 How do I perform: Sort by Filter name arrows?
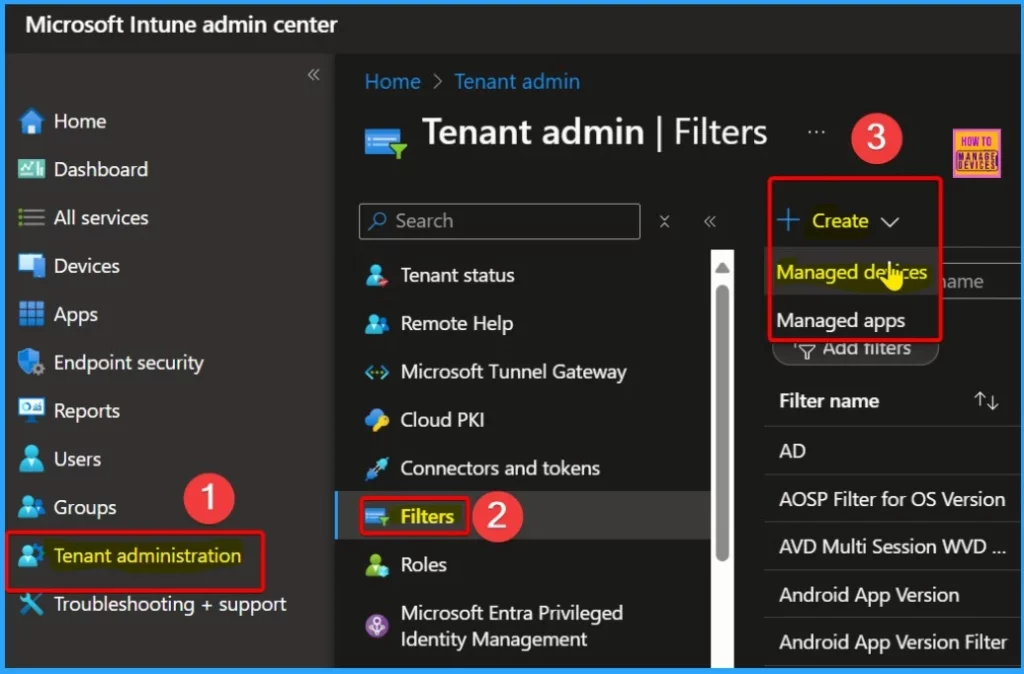click(x=985, y=400)
